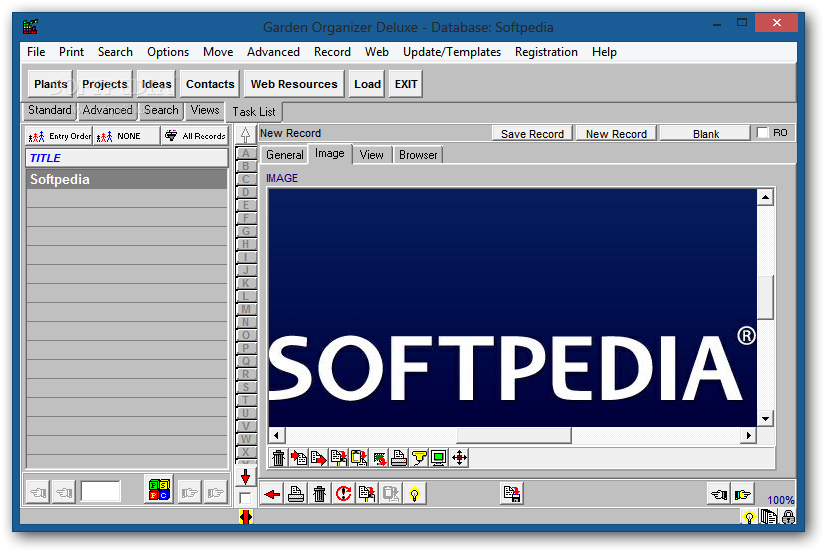
Task: Open the Entry Order sort selector
Action: 58,136
